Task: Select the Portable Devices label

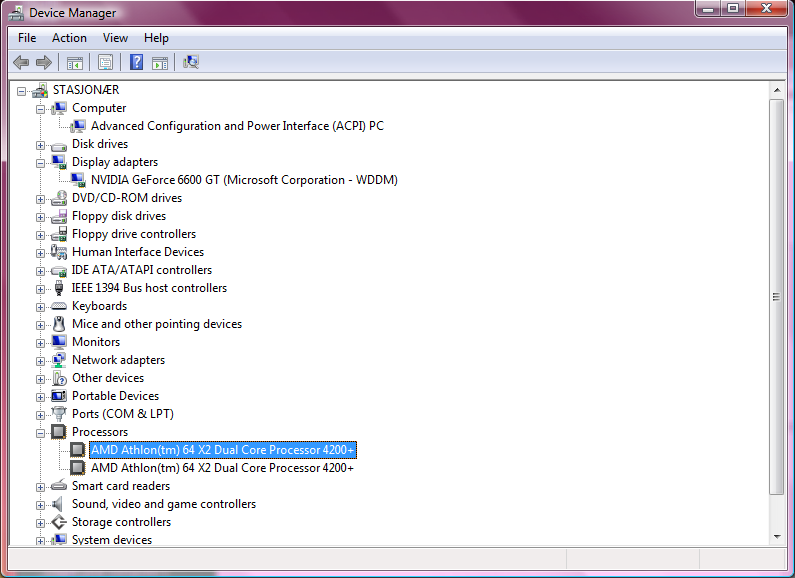Action: pyautogui.click(x=115, y=396)
